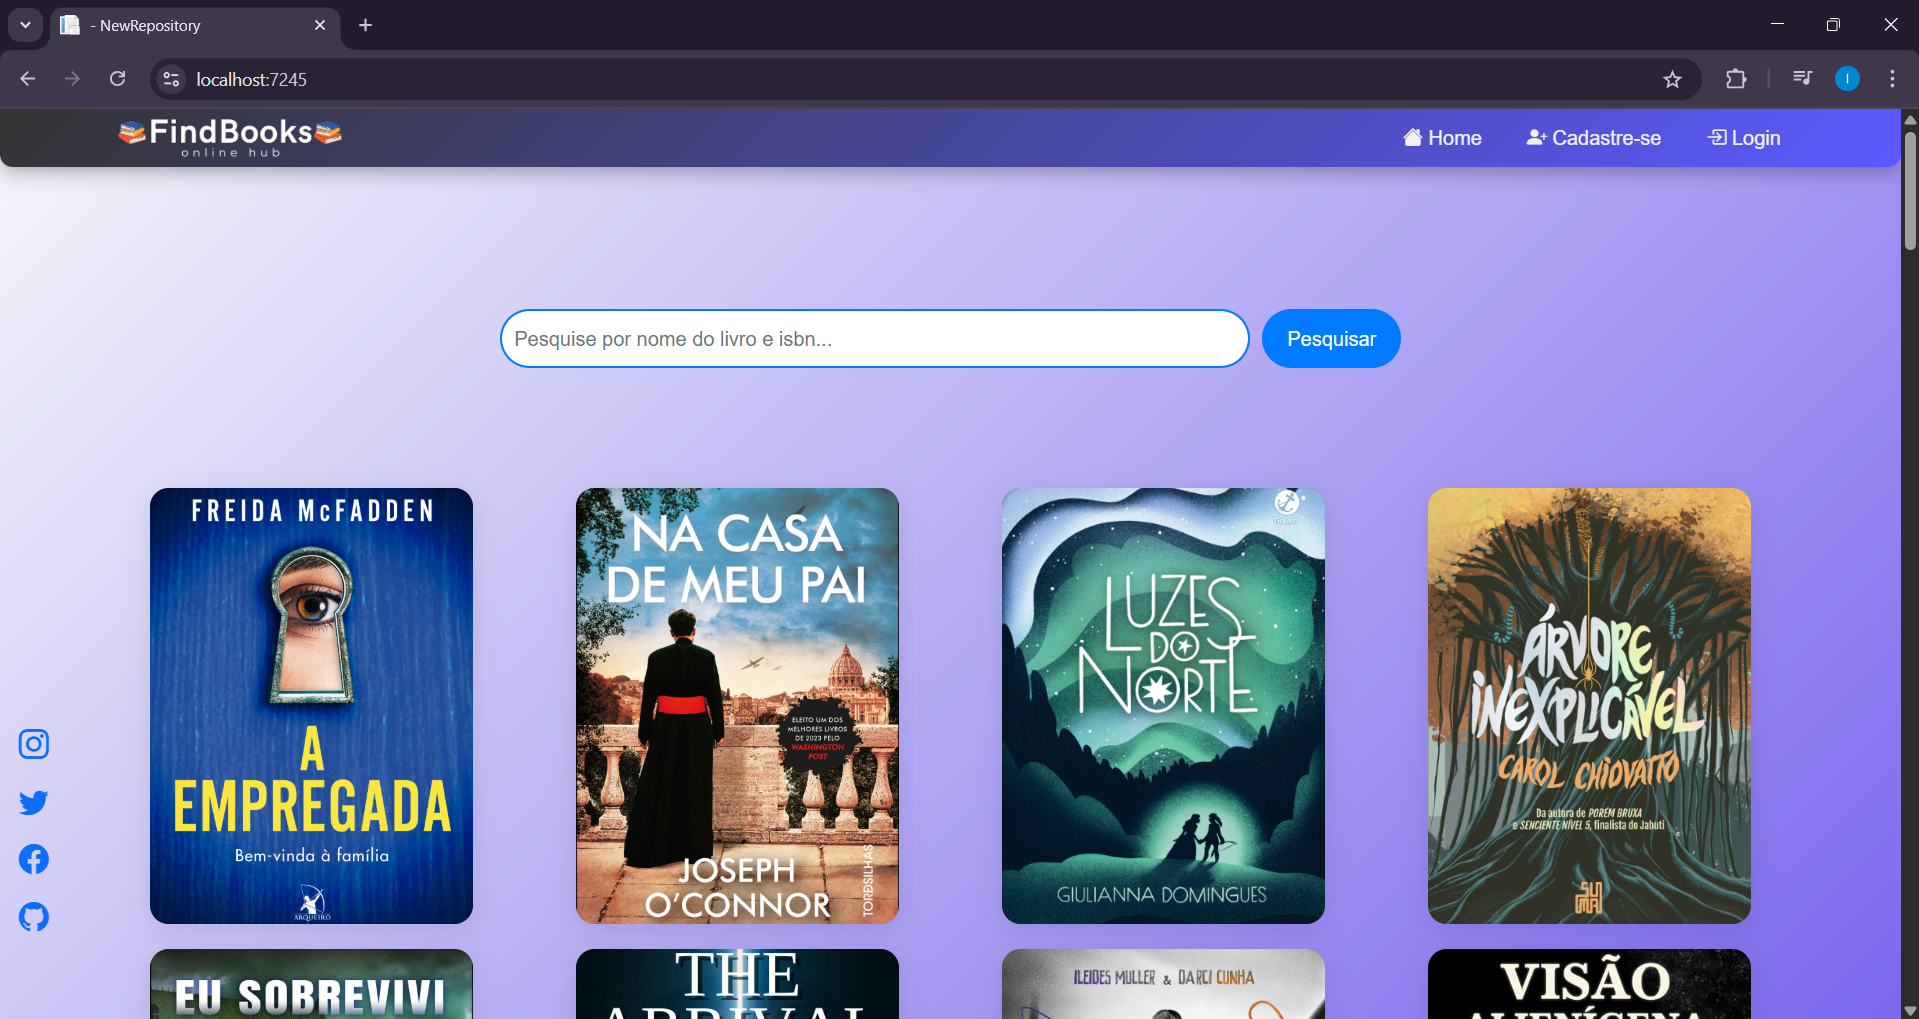Open Chrome three-dot menu
This screenshot has width=1919, height=1019.
(x=1892, y=79)
